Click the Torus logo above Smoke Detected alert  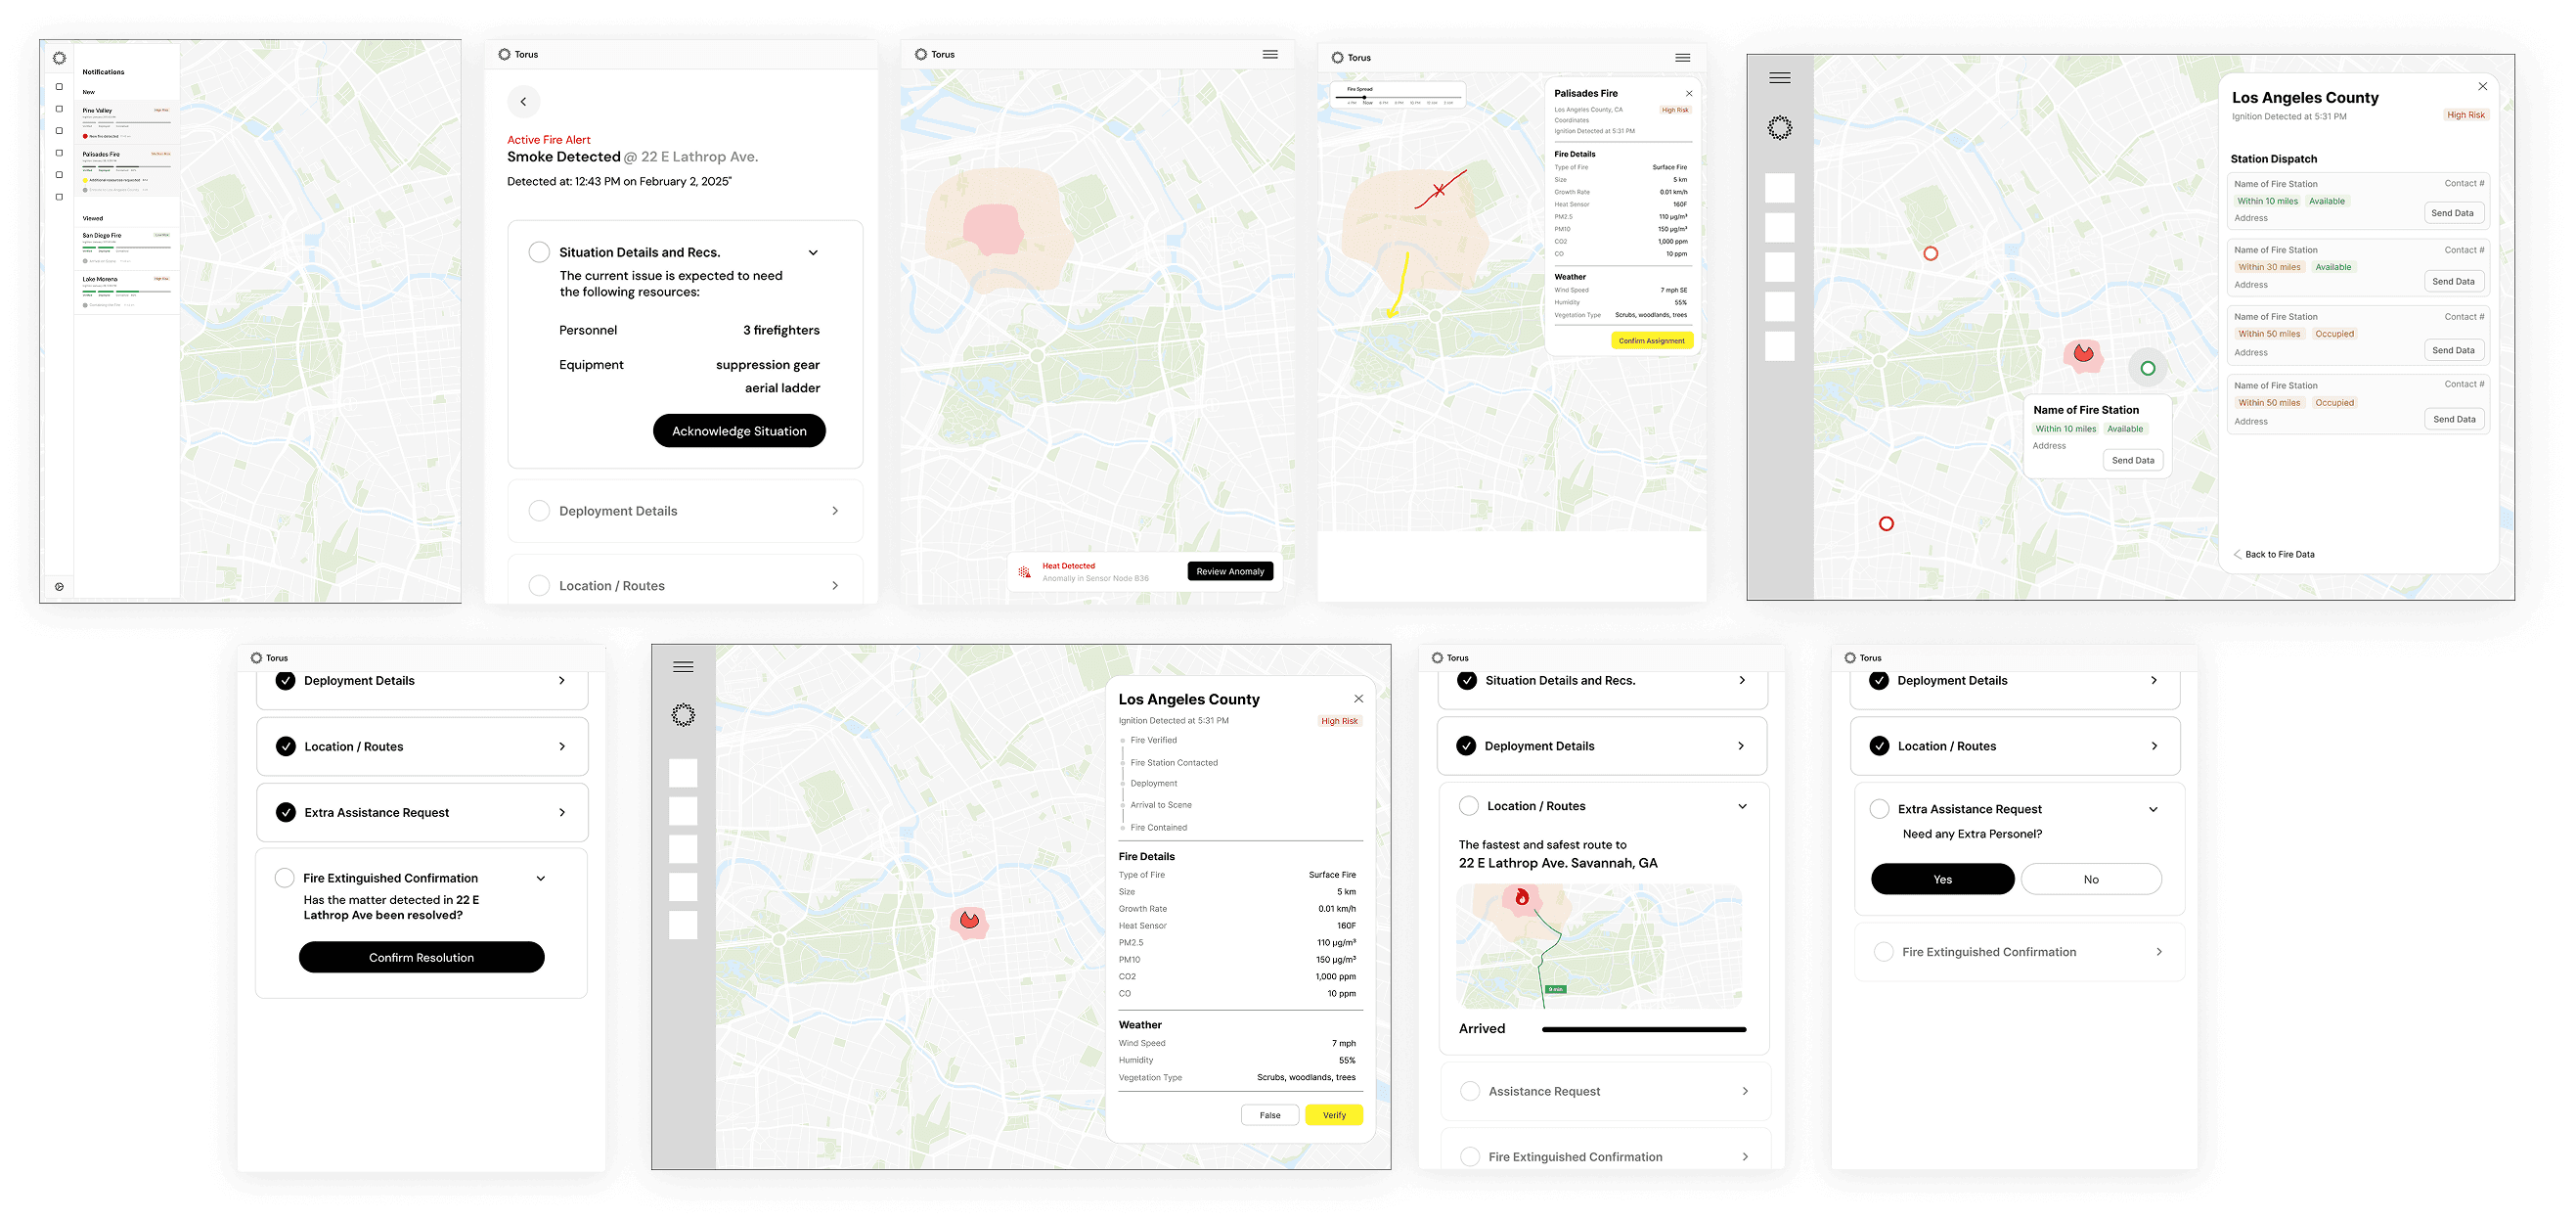tap(505, 55)
